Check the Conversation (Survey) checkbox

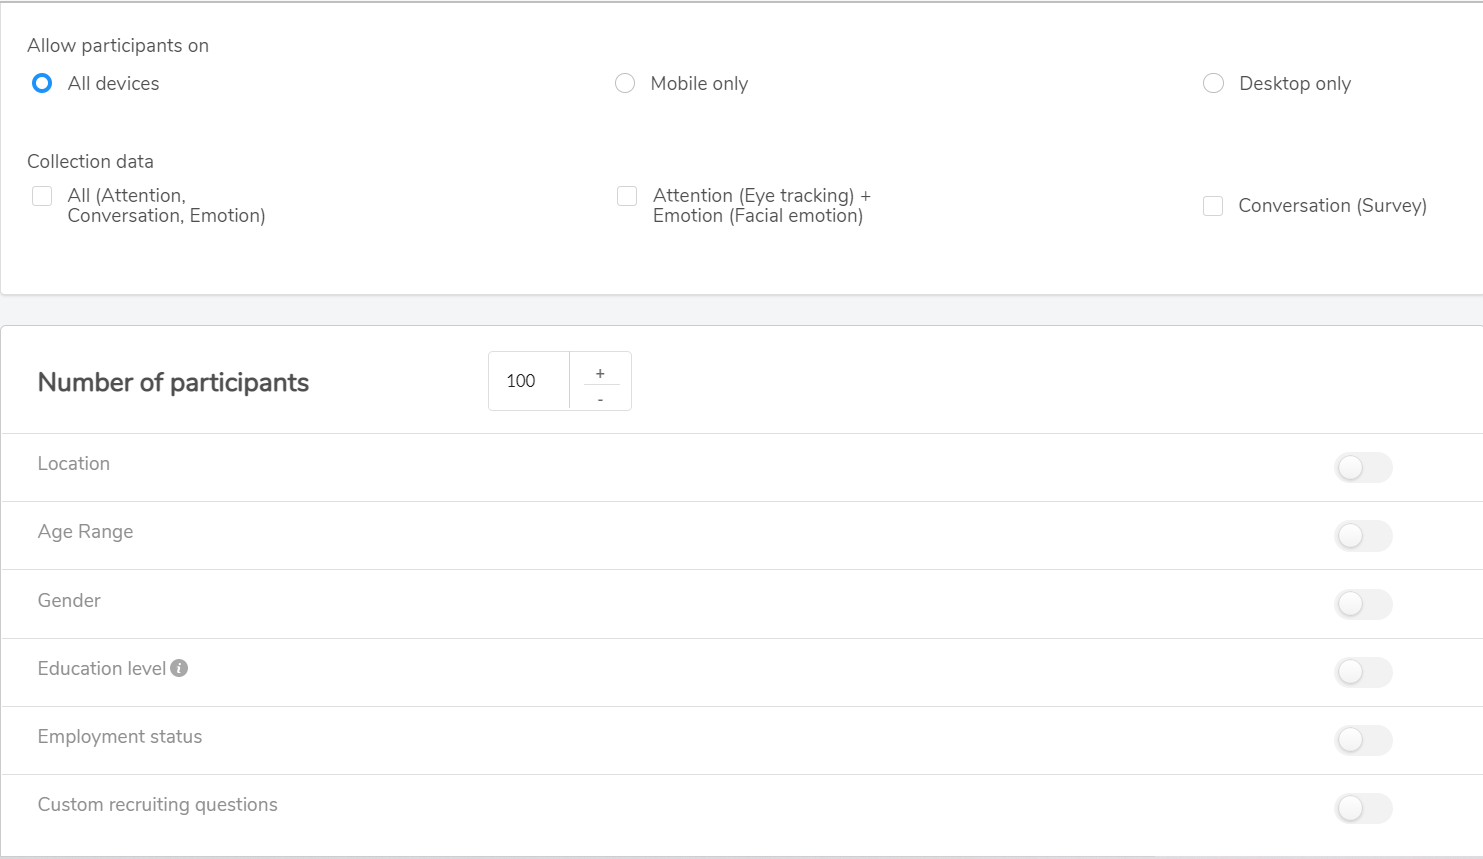(1213, 205)
